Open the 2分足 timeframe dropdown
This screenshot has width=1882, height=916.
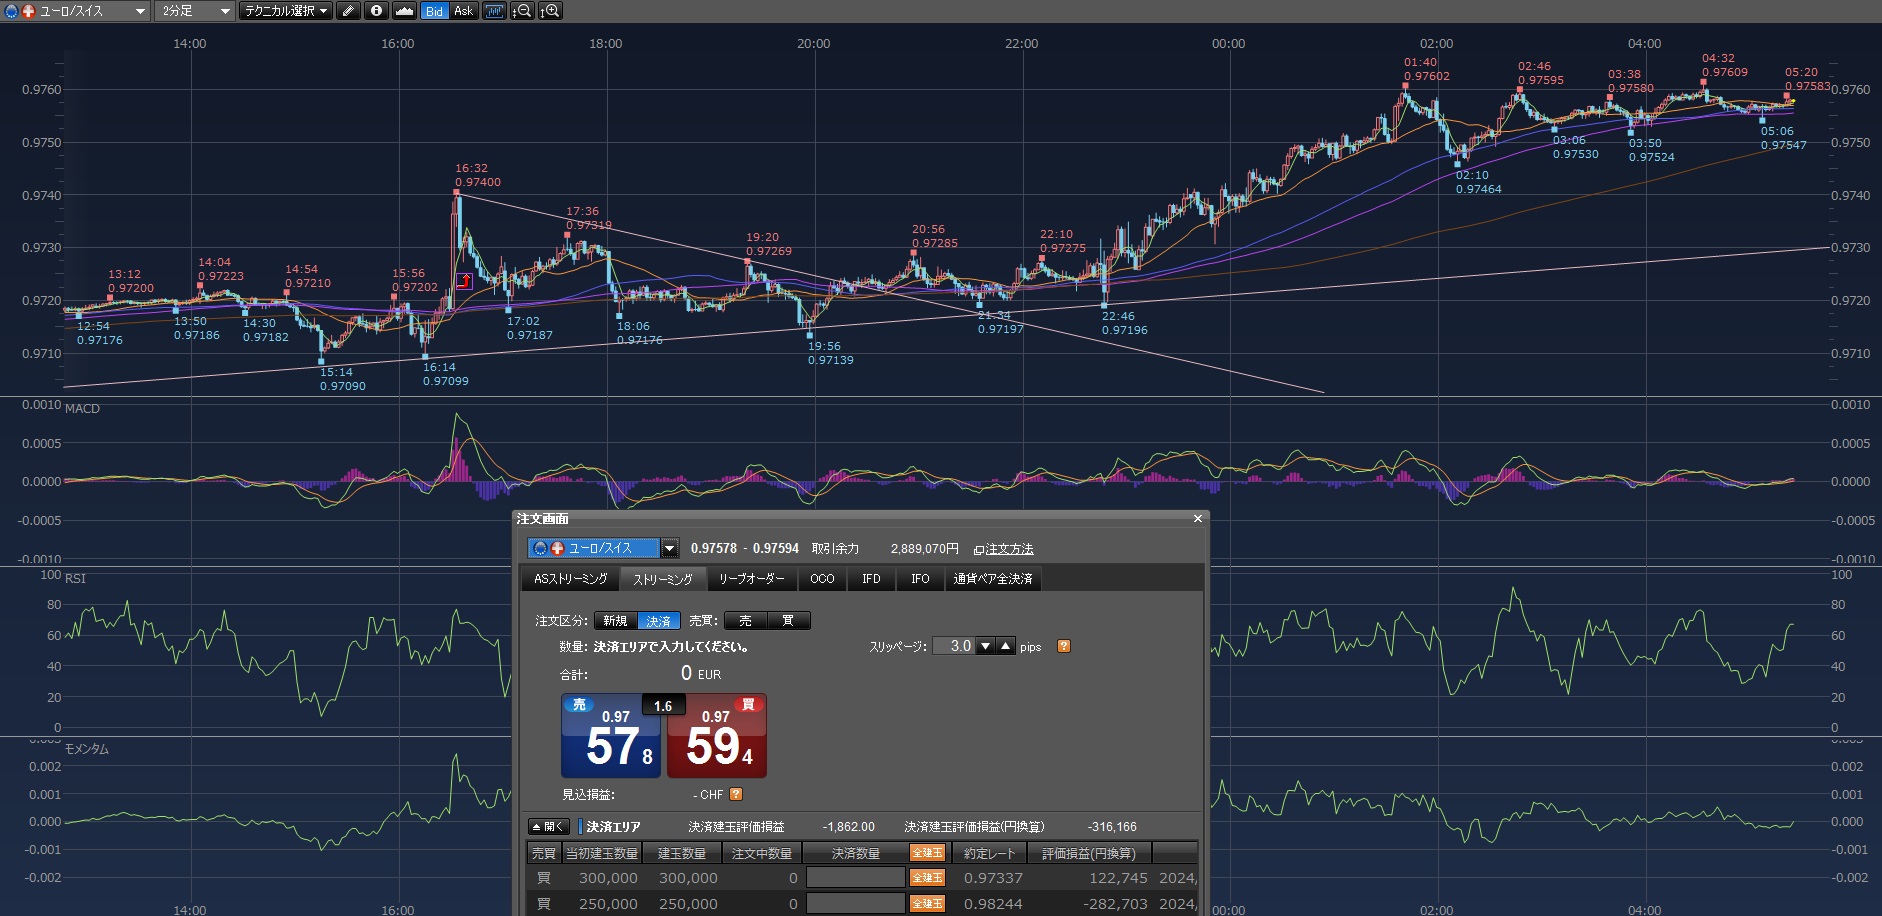(x=195, y=11)
